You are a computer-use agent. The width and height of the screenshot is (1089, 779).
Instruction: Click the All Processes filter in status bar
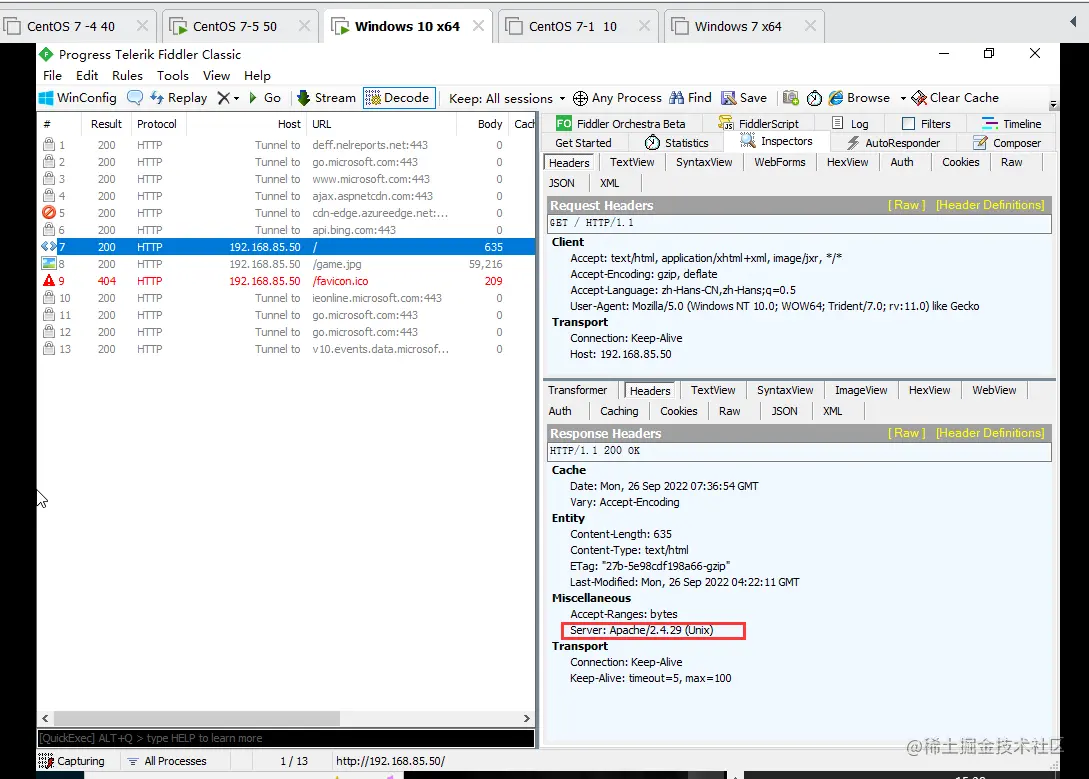tap(167, 761)
